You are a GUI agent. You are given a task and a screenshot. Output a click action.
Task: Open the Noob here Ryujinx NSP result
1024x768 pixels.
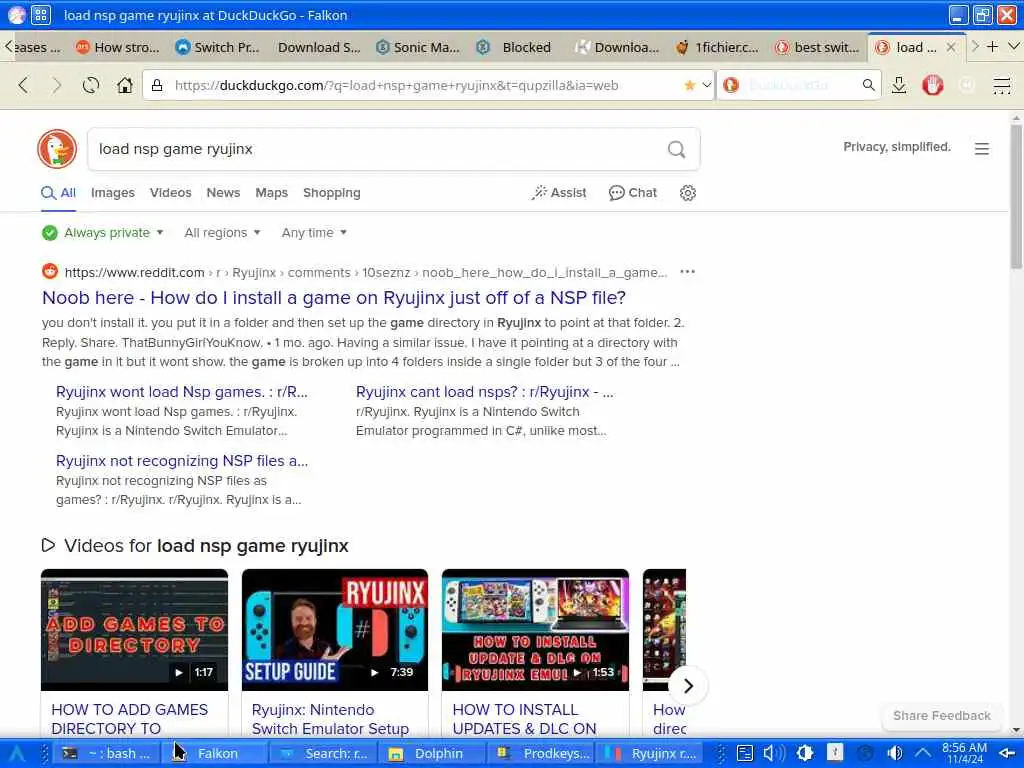coord(334,298)
